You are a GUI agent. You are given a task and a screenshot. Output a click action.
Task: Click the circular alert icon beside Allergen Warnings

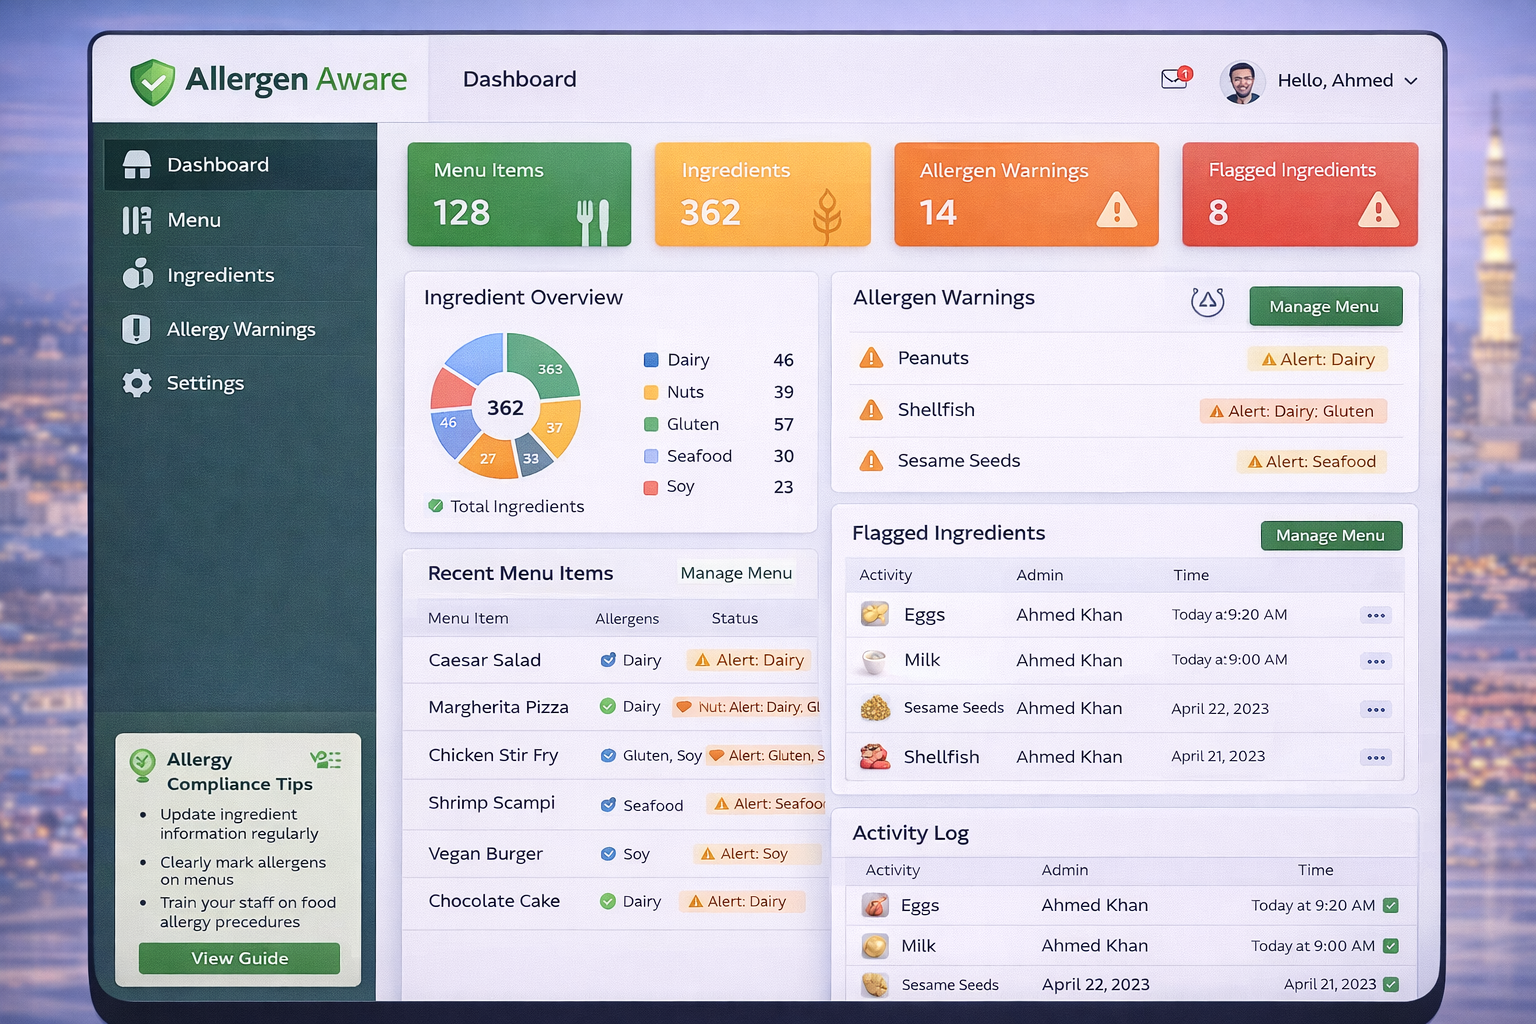point(1207,301)
